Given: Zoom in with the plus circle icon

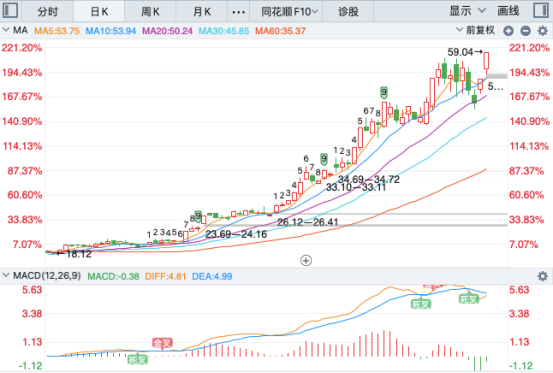Looking at the screenshot, I should pos(508,31).
